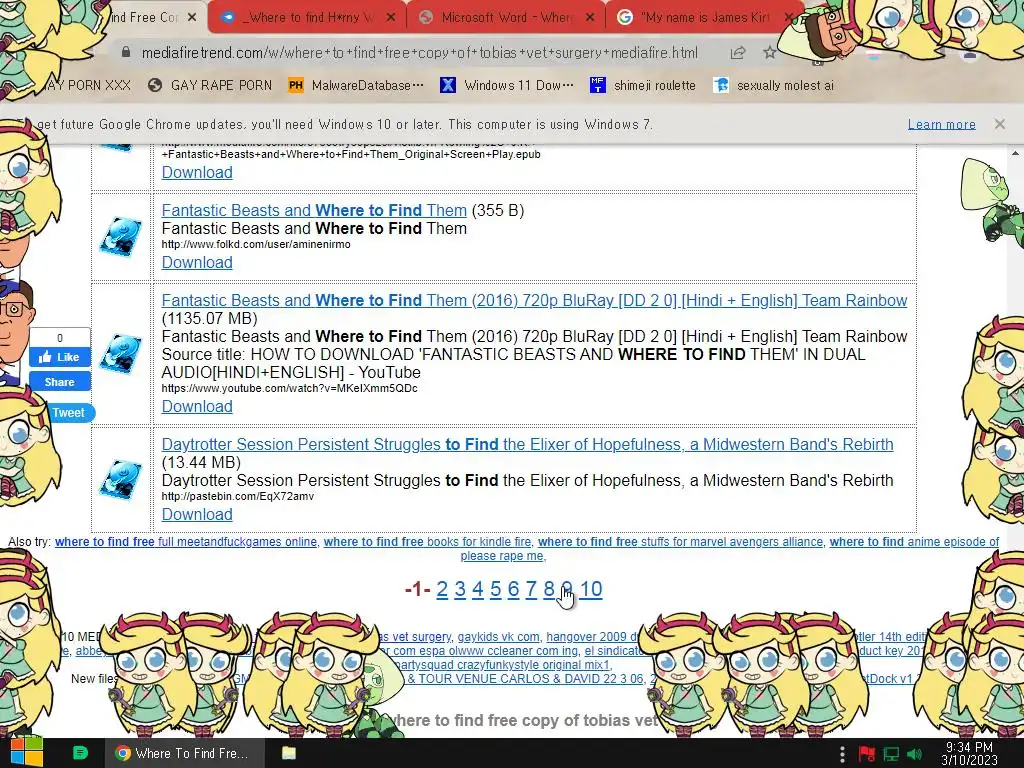
Task: Click the scrollbar up arrow
Action: pos(1016,153)
